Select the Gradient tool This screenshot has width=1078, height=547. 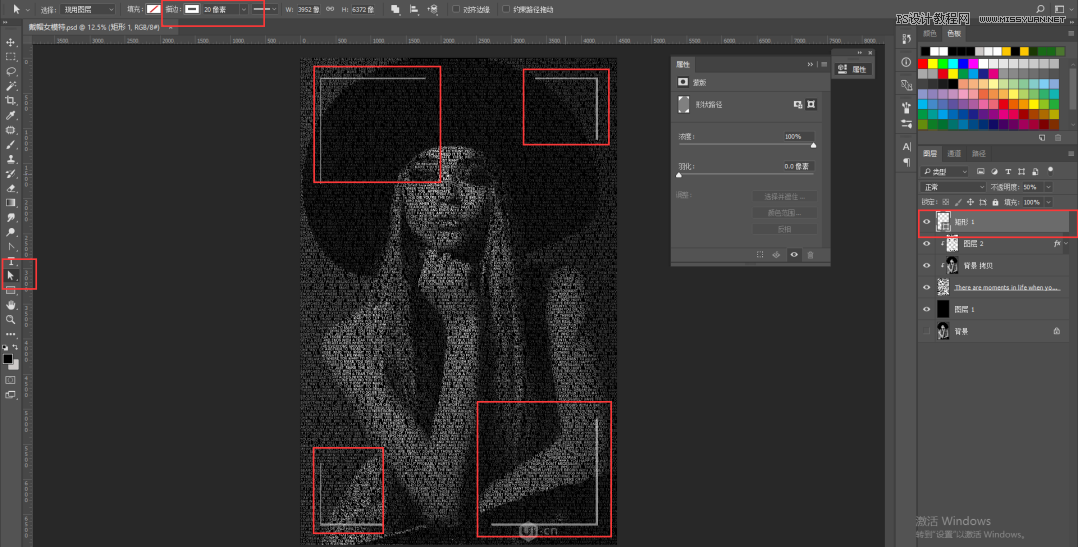[10, 203]
